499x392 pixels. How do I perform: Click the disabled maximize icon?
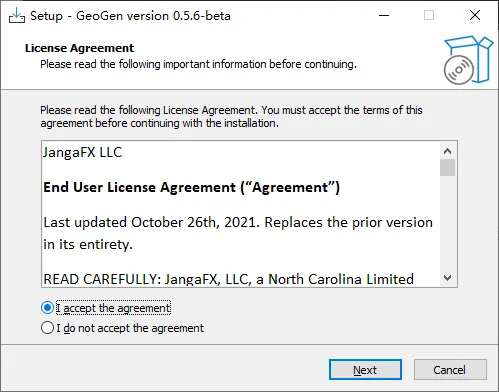tap(429, 15)
